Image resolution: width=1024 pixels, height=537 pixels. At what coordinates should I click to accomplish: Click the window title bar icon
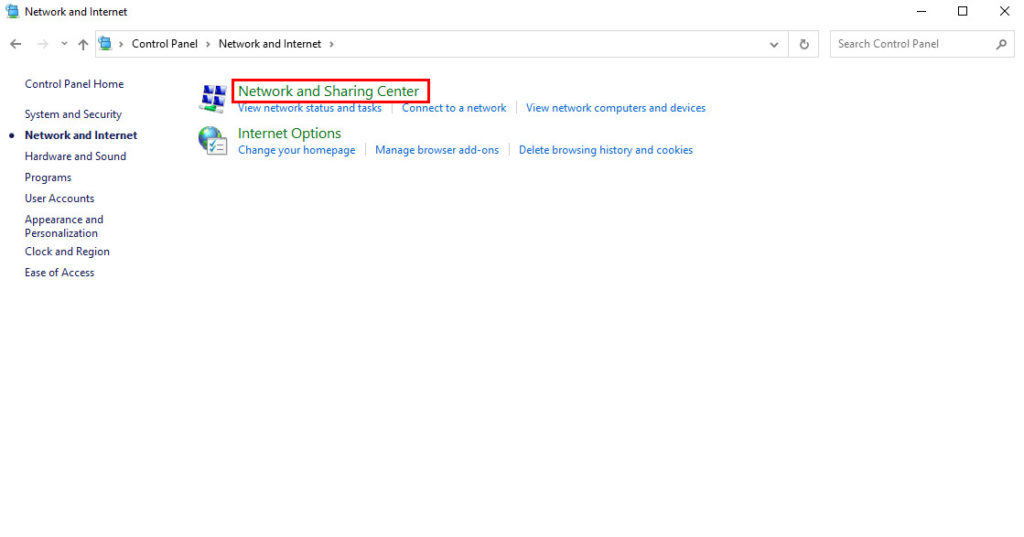(12, 11)
